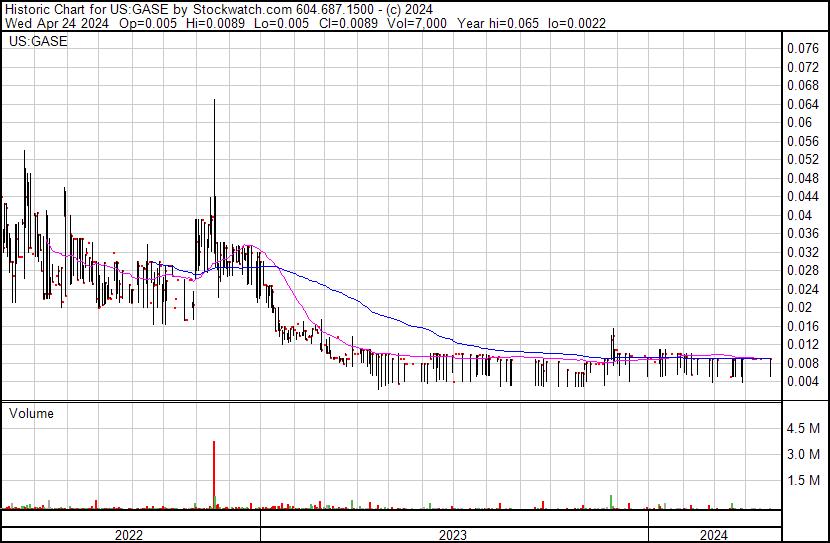The height and width of the screenshot is (543, 830).
Task: Click the chart title 'Historic Chart for US:GASE'
Action: click(87, 10)
